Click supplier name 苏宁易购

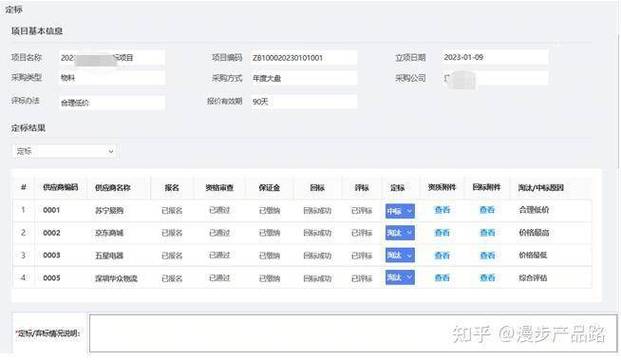tap(109, 211)
